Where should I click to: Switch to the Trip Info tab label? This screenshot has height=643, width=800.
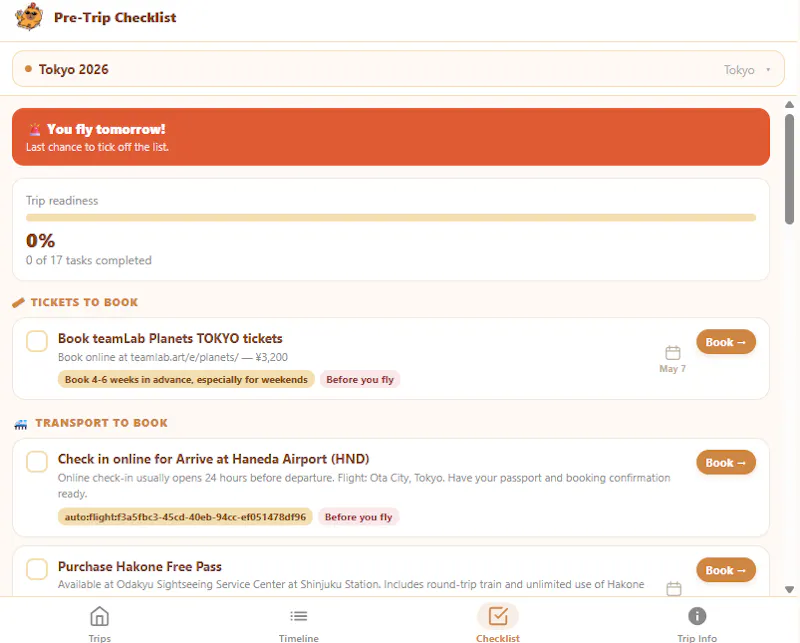[697, 638]
